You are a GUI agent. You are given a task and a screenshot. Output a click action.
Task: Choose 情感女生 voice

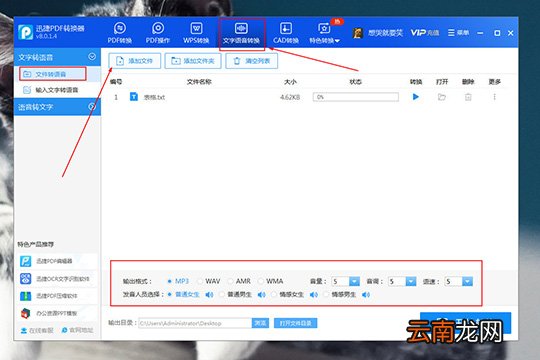[x=288, y=295]
